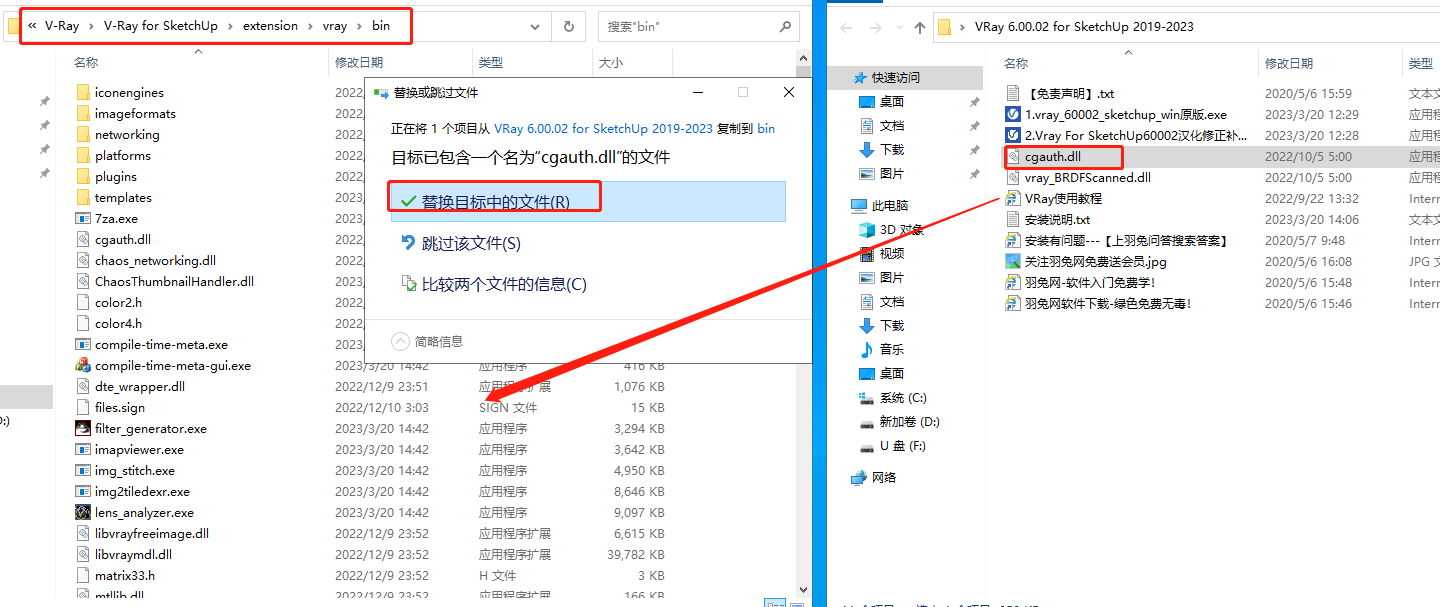1440x607 pixels.
Task: Click the lens_analyzer.exe application icon
Action: tap(83, 512)
